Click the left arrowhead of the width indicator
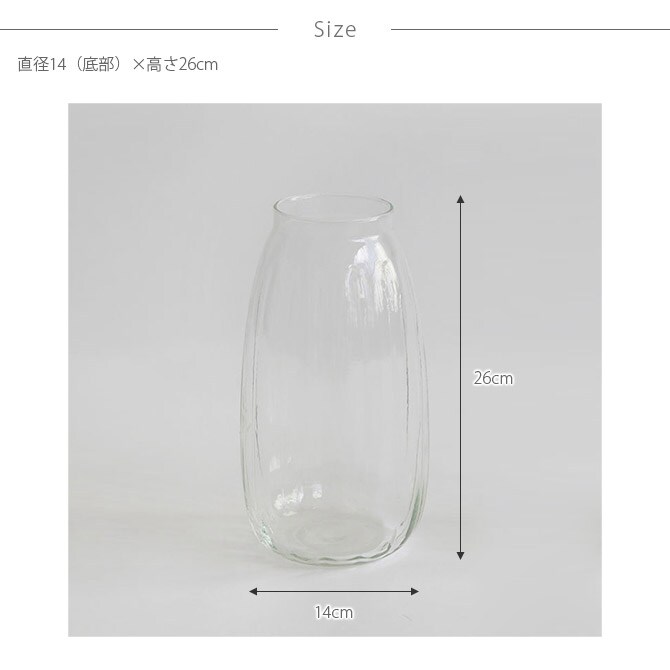The image size is (670, 670). click(x=253, y=591)
